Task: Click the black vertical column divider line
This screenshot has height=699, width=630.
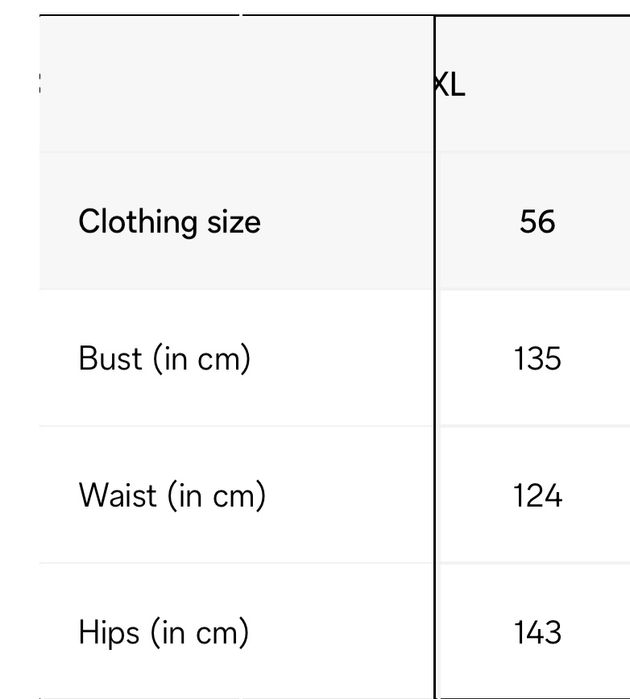Action: [435, 400]
